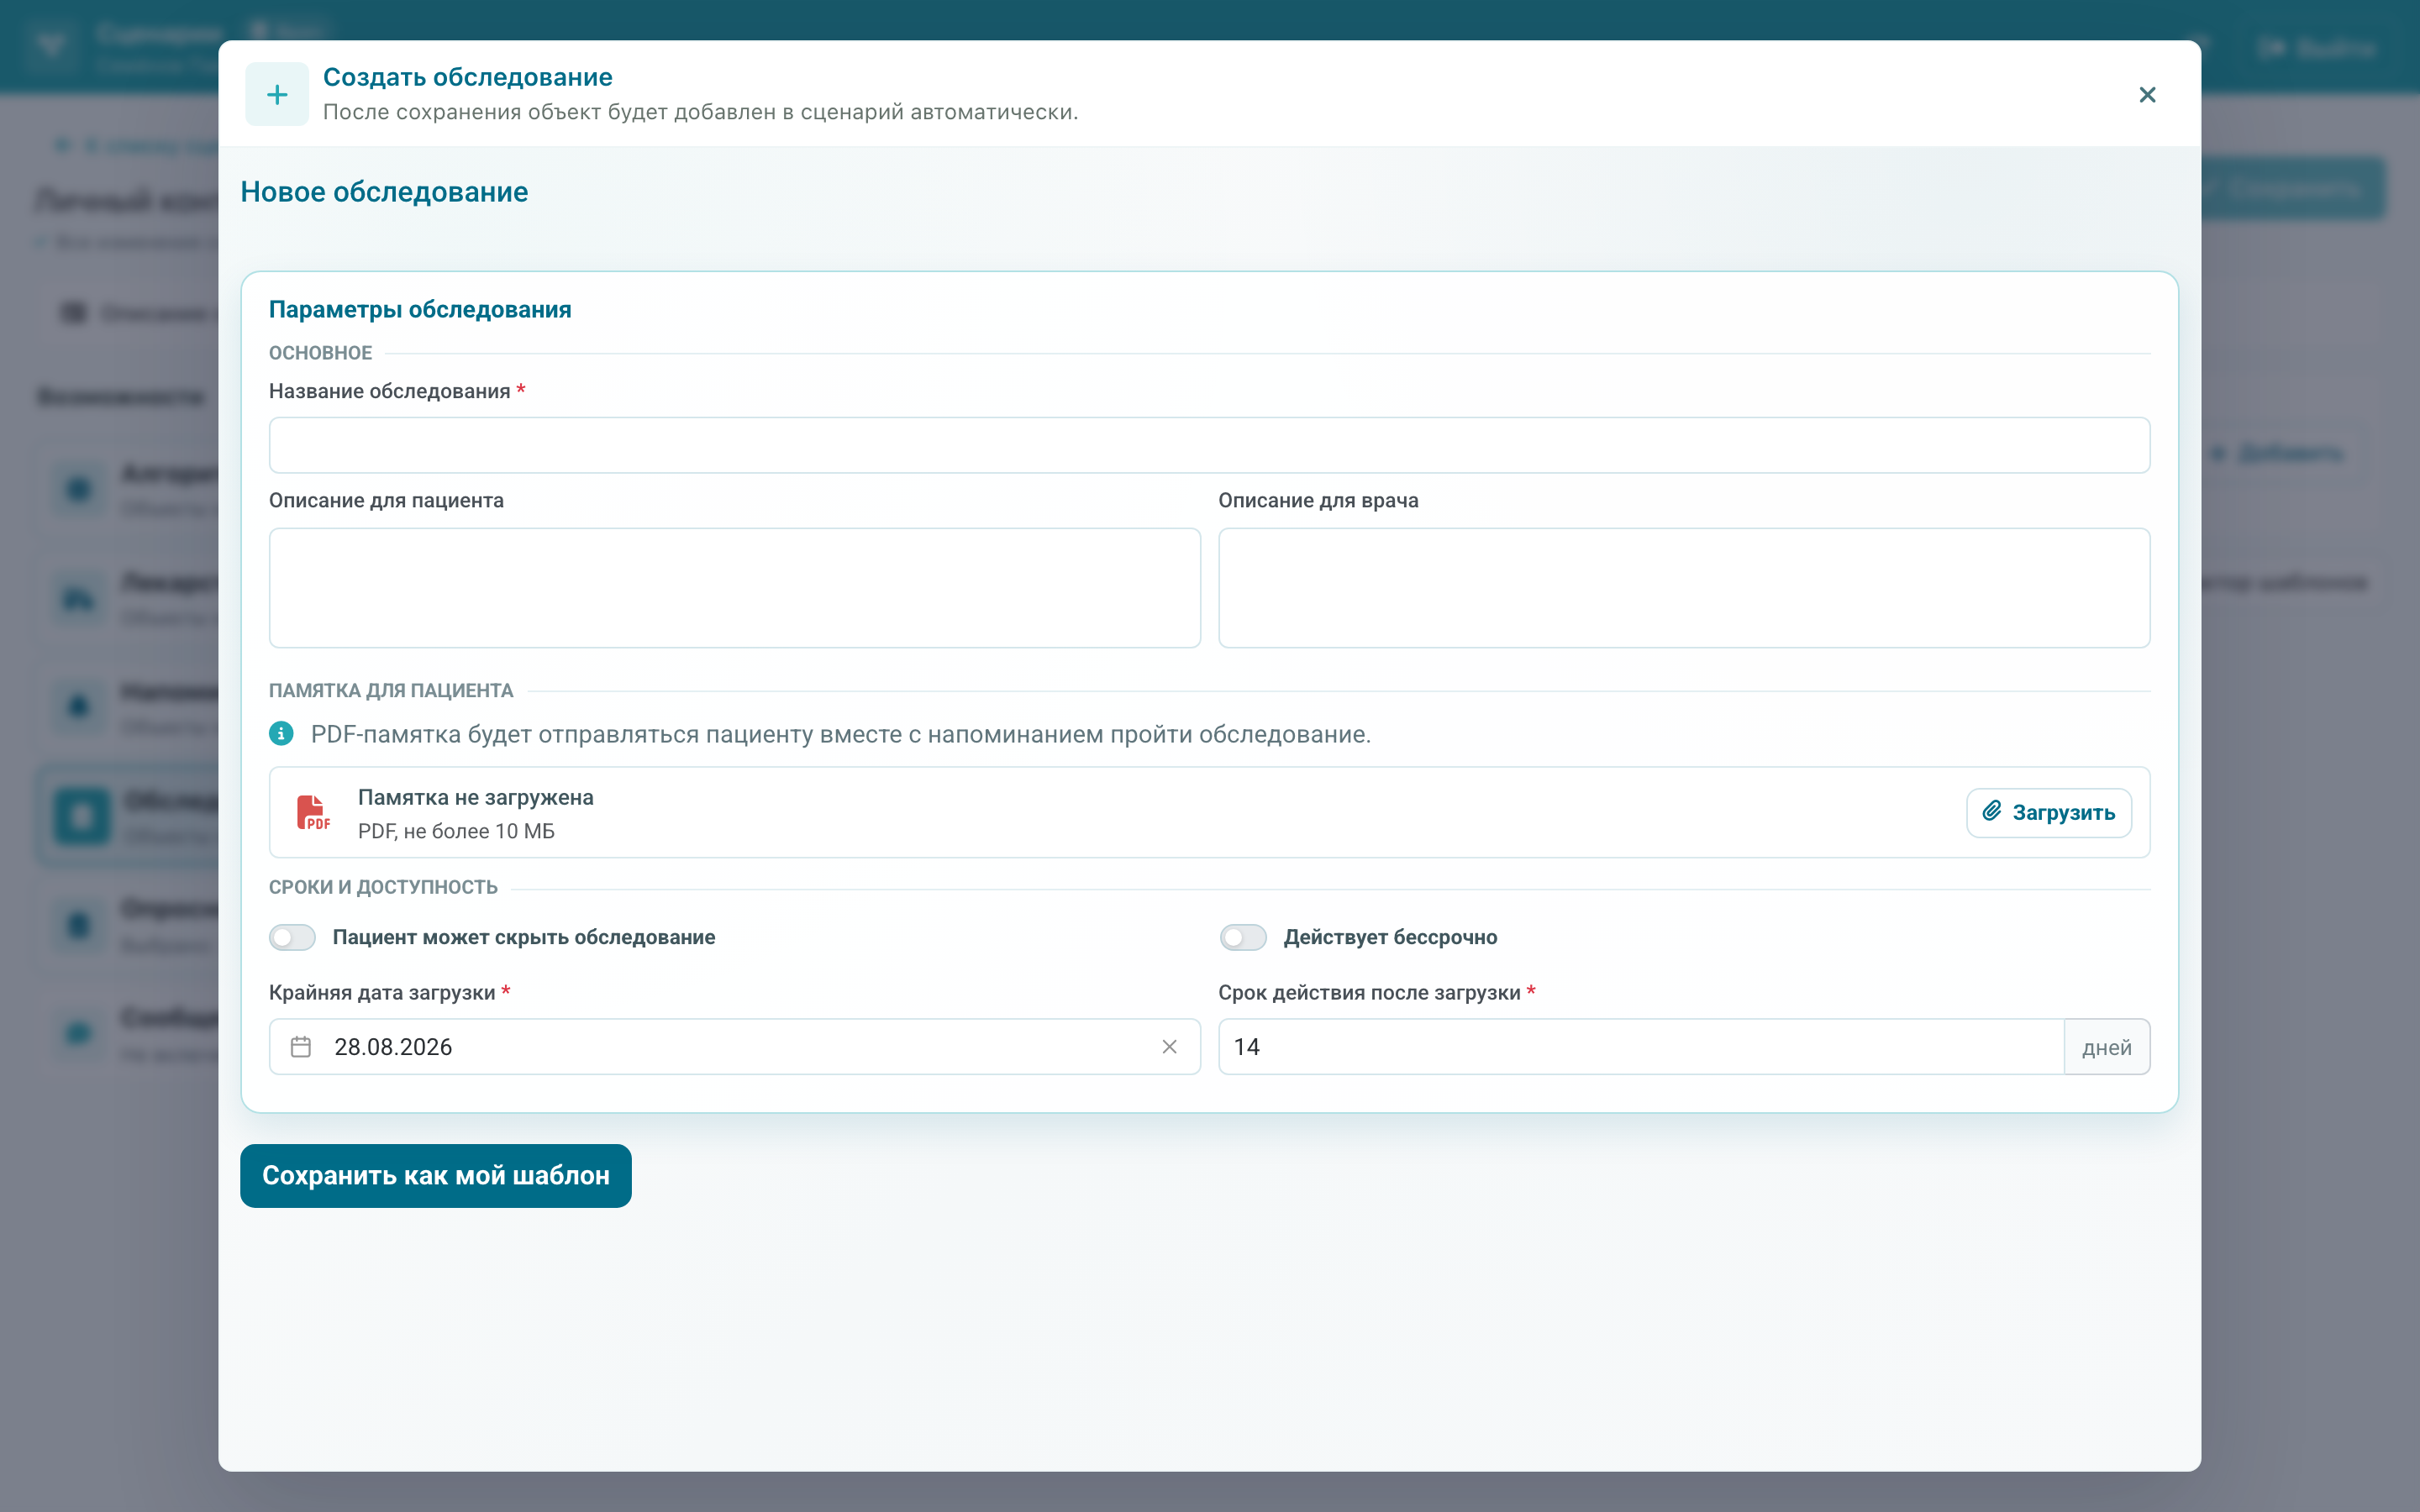Enable Пациент может скрыть обследование toggle
This screenshot has width=2420, height=1512.
pyautogui.click(x=292, y=937)
